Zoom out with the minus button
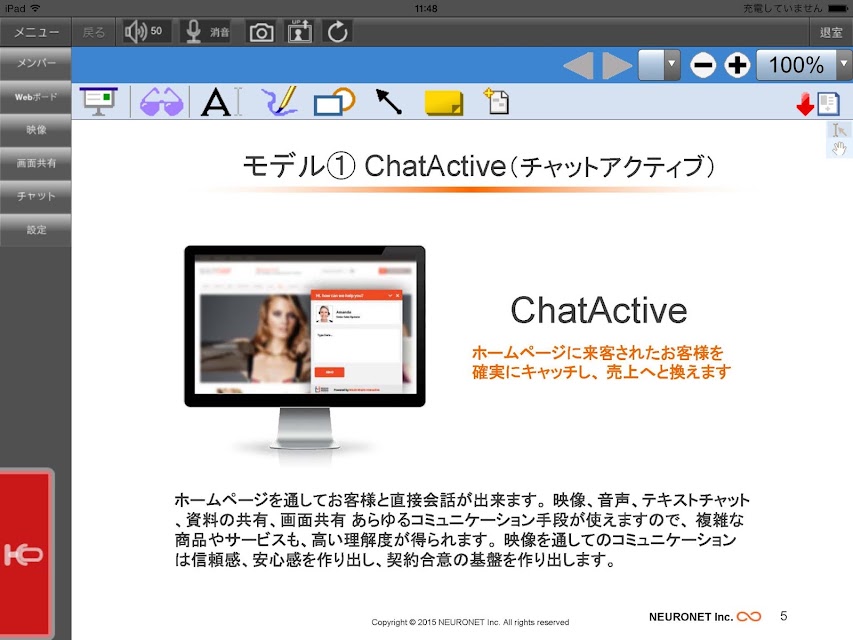853x640 pixels. [x=702, y=66]
